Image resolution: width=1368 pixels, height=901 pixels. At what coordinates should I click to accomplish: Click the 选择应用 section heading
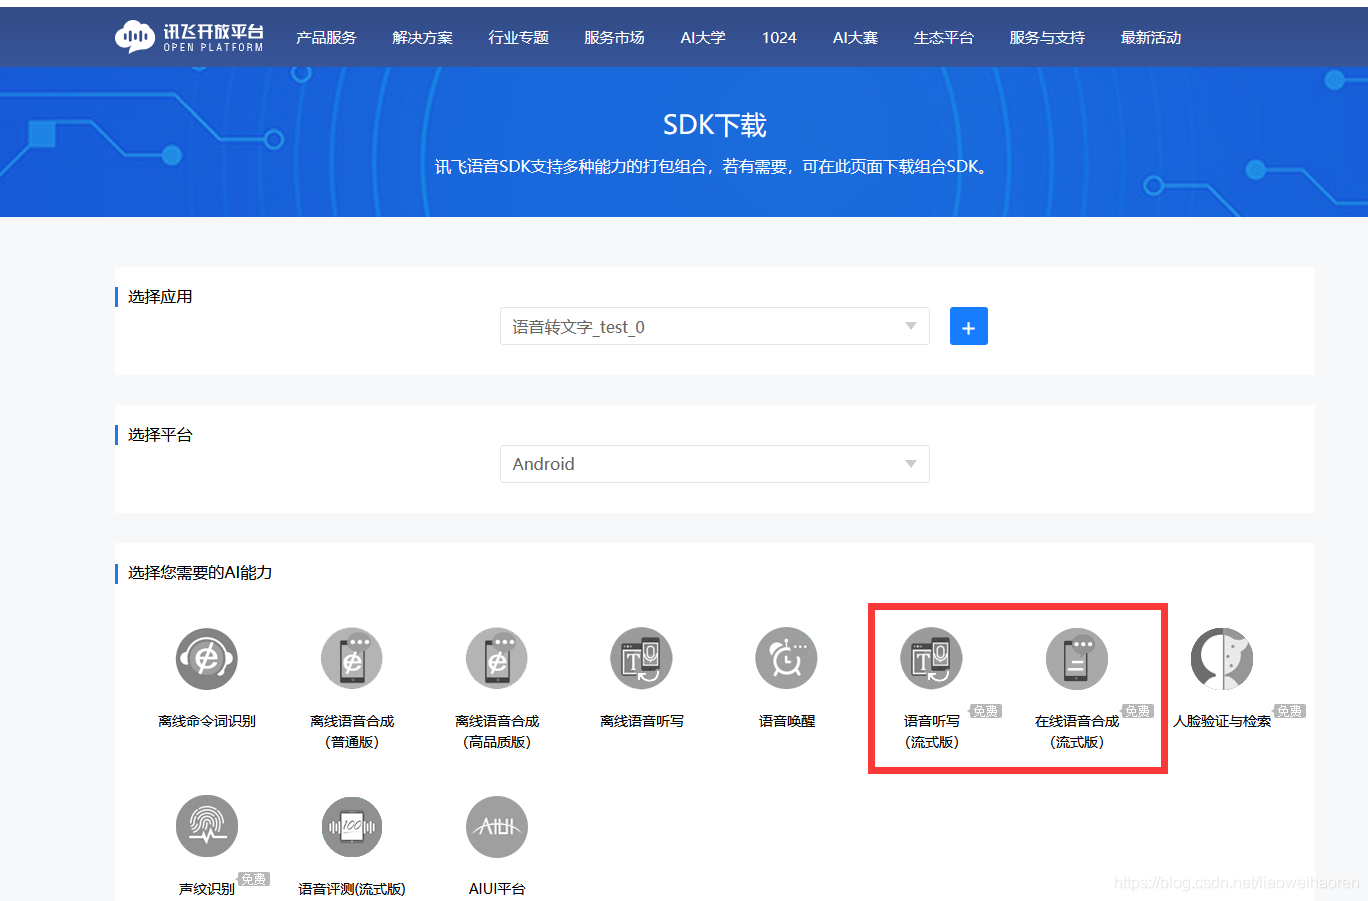[x=160, y=297]
